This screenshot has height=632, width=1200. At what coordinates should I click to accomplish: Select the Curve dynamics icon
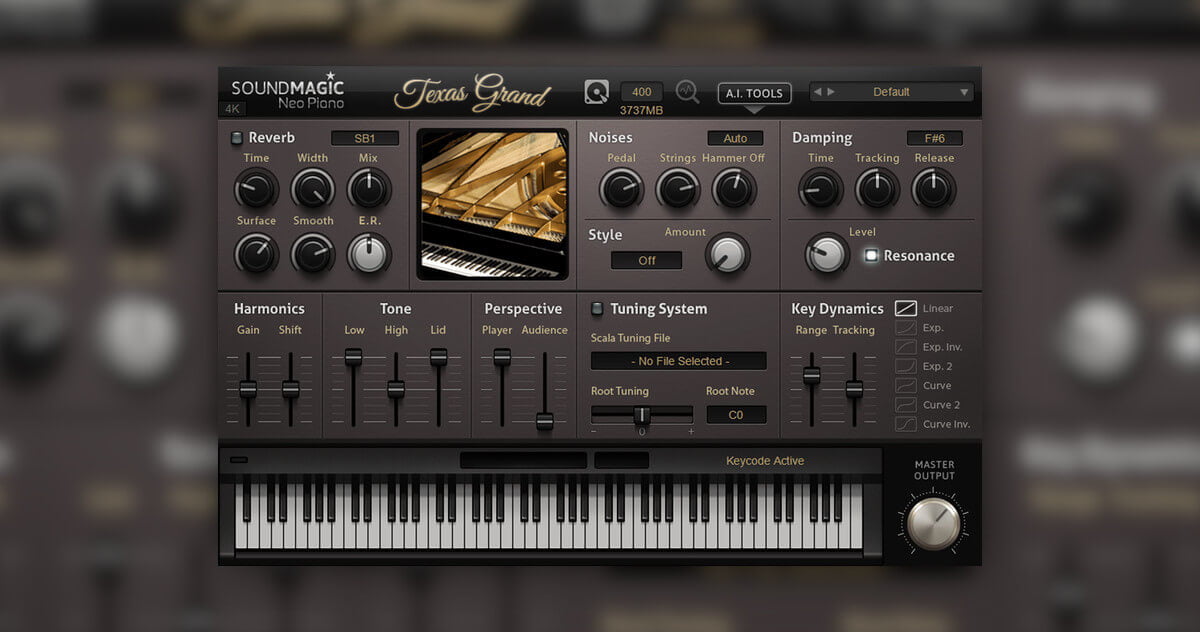click(x=906, y=385)
